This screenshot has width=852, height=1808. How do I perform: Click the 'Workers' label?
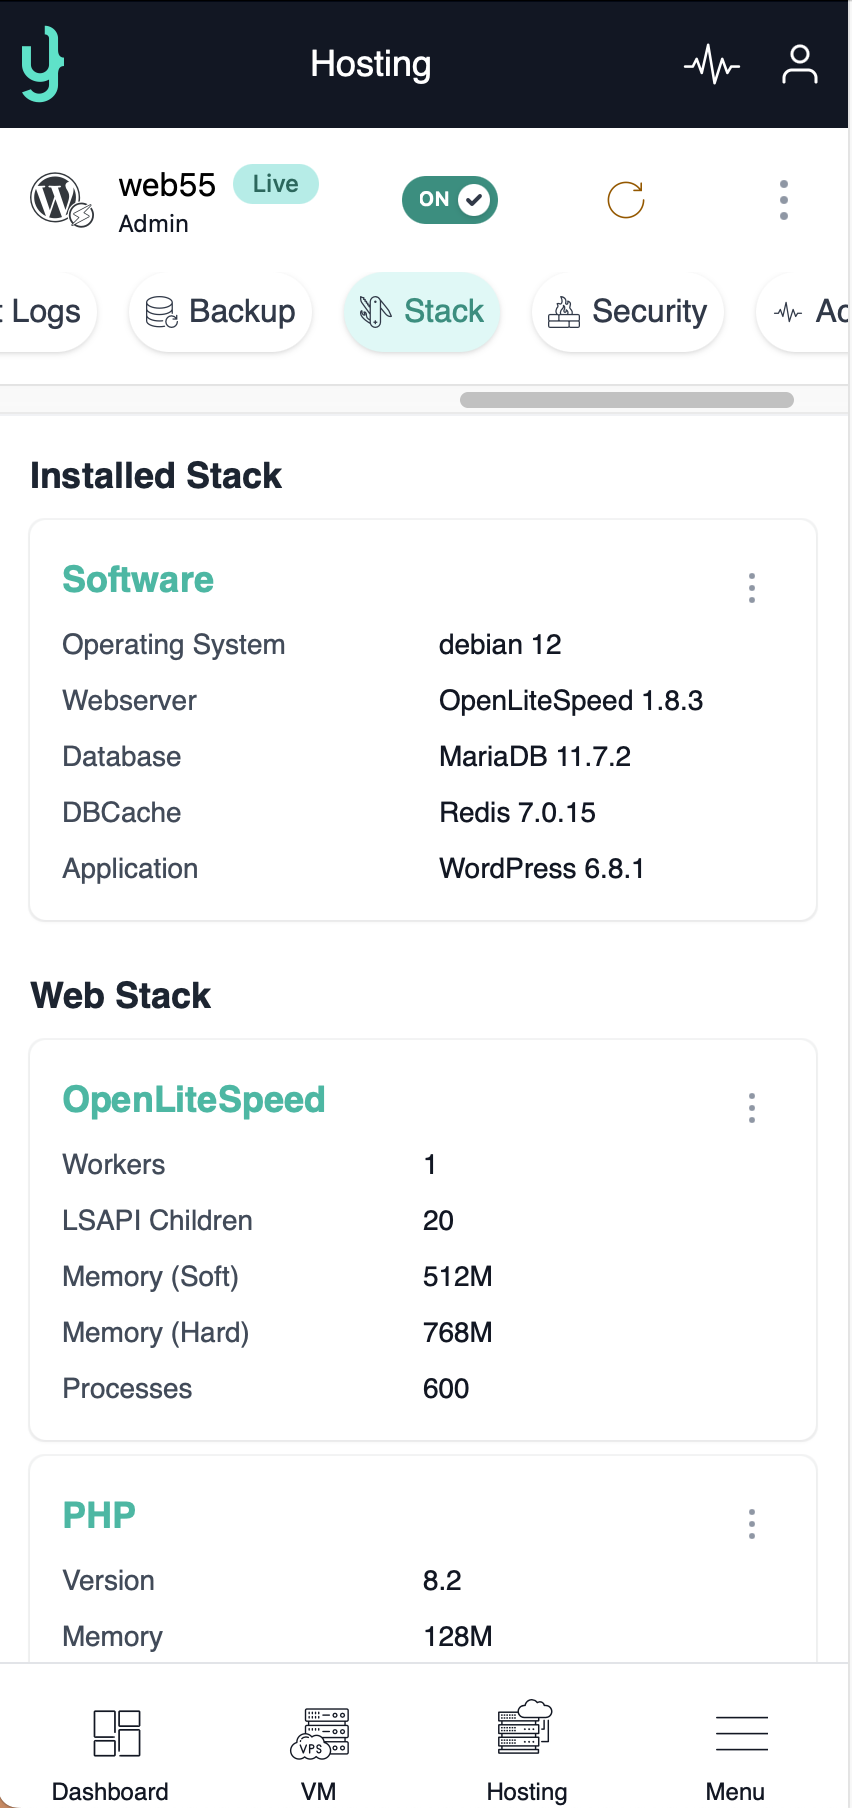(114, 1165)
